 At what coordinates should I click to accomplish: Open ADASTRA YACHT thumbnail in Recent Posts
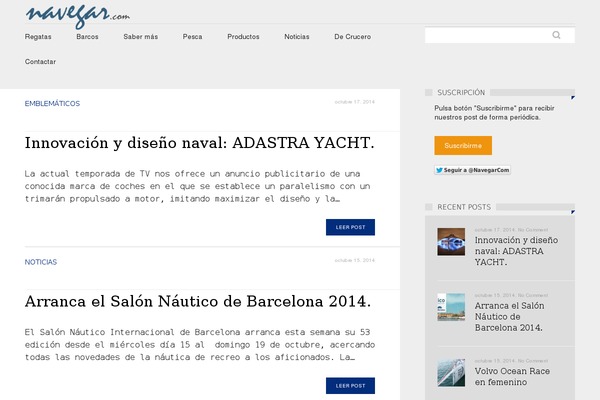[x=451, y=242]
